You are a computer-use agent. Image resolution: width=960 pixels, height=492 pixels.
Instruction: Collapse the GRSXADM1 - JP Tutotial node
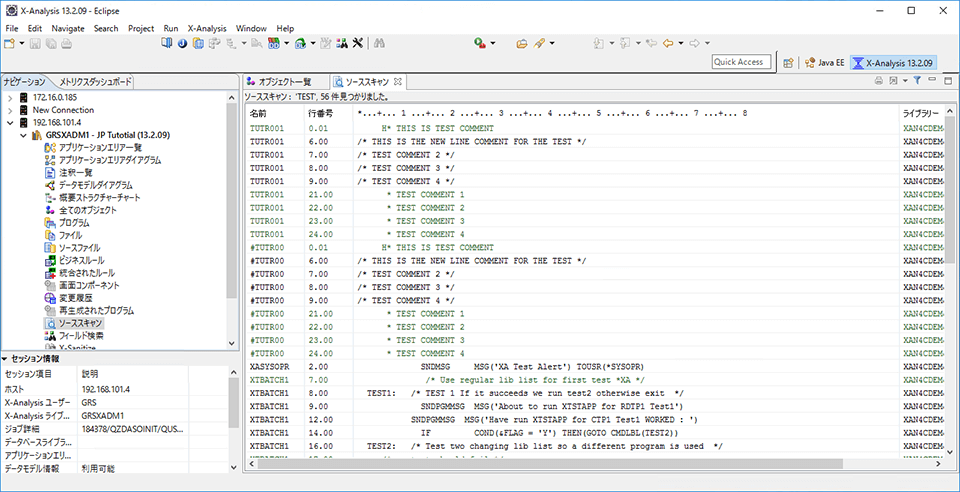[x=23, y=135]
